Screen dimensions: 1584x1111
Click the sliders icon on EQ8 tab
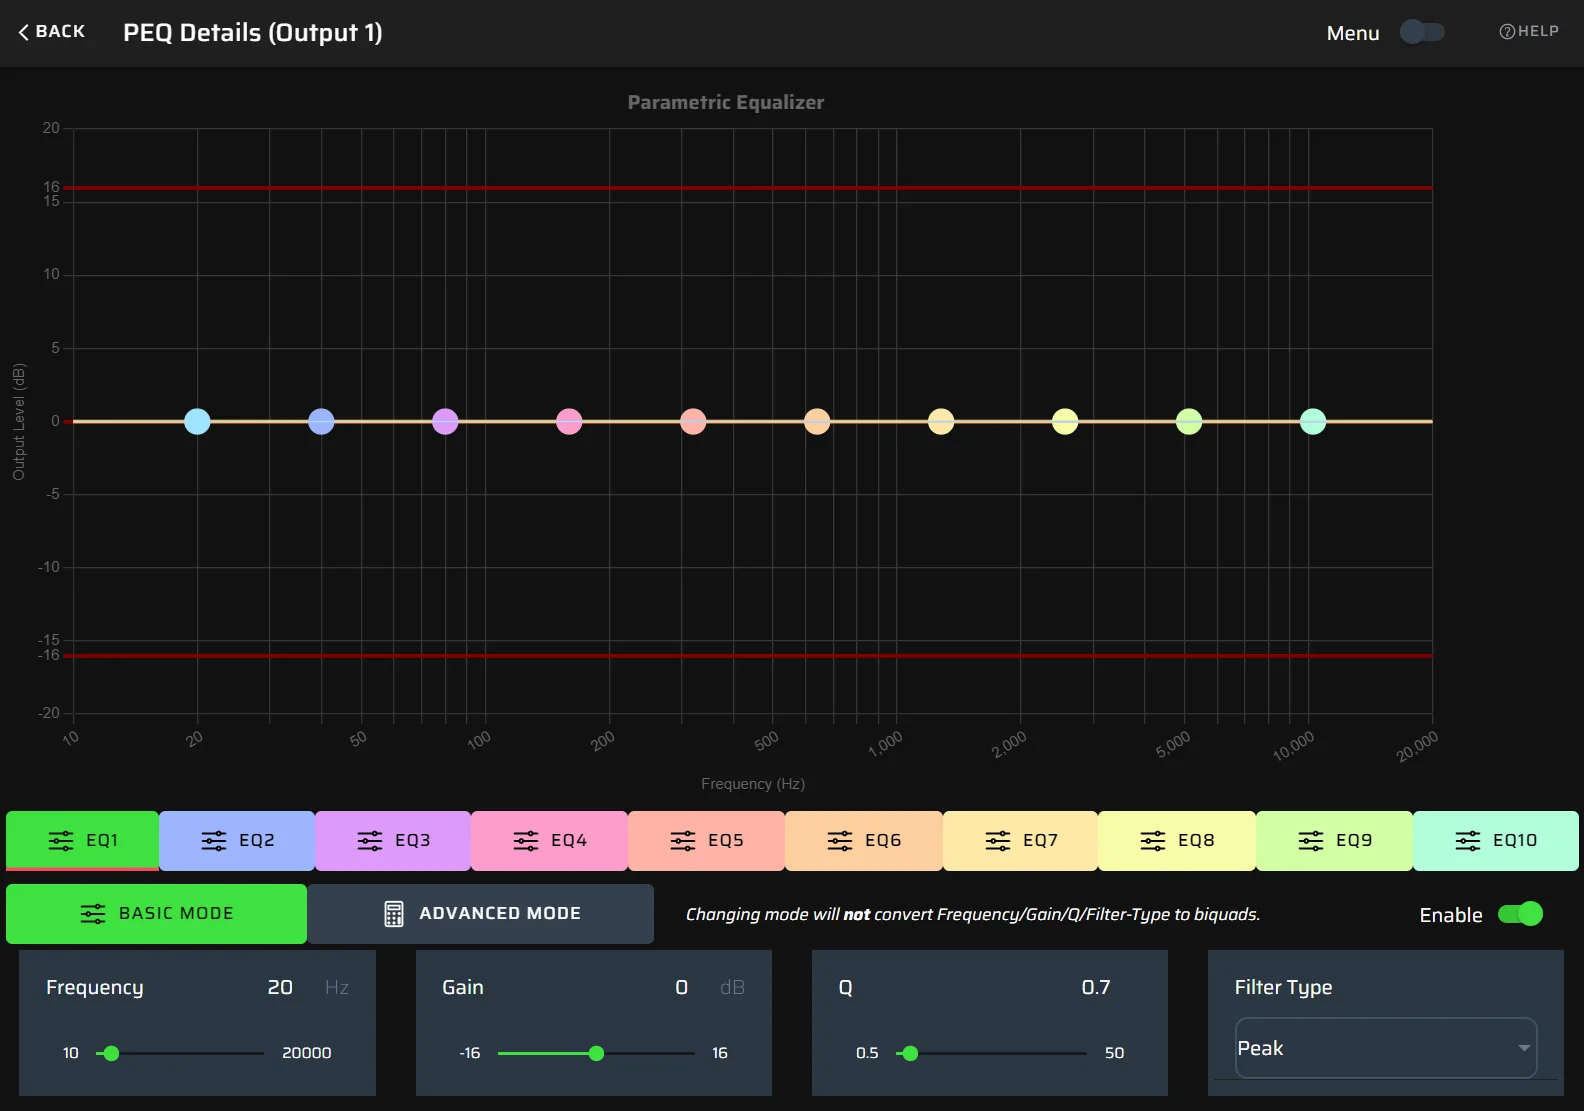click(1153, 841)
